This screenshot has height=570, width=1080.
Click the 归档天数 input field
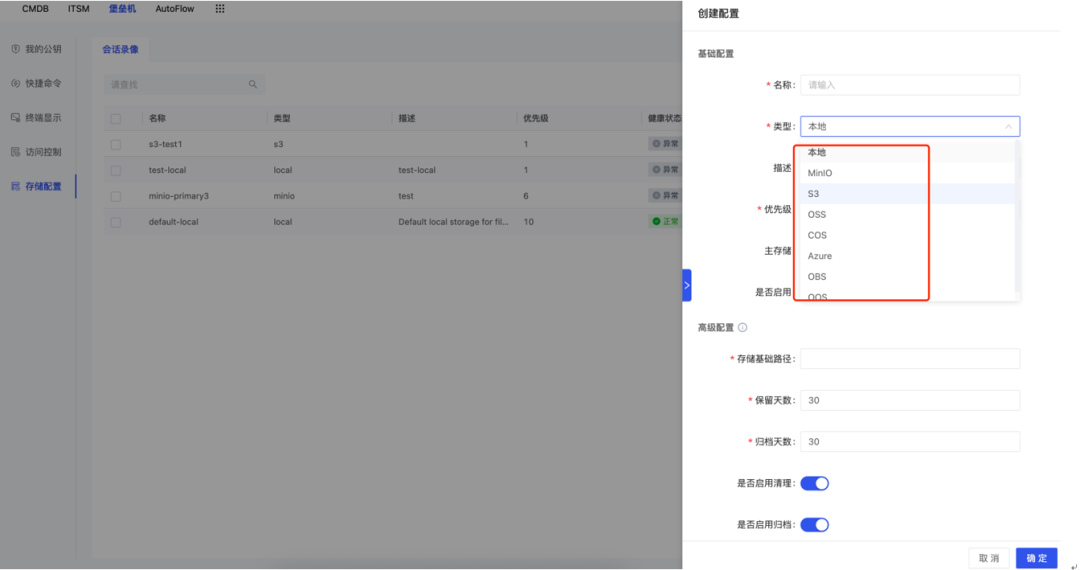[x=910, y=441]
